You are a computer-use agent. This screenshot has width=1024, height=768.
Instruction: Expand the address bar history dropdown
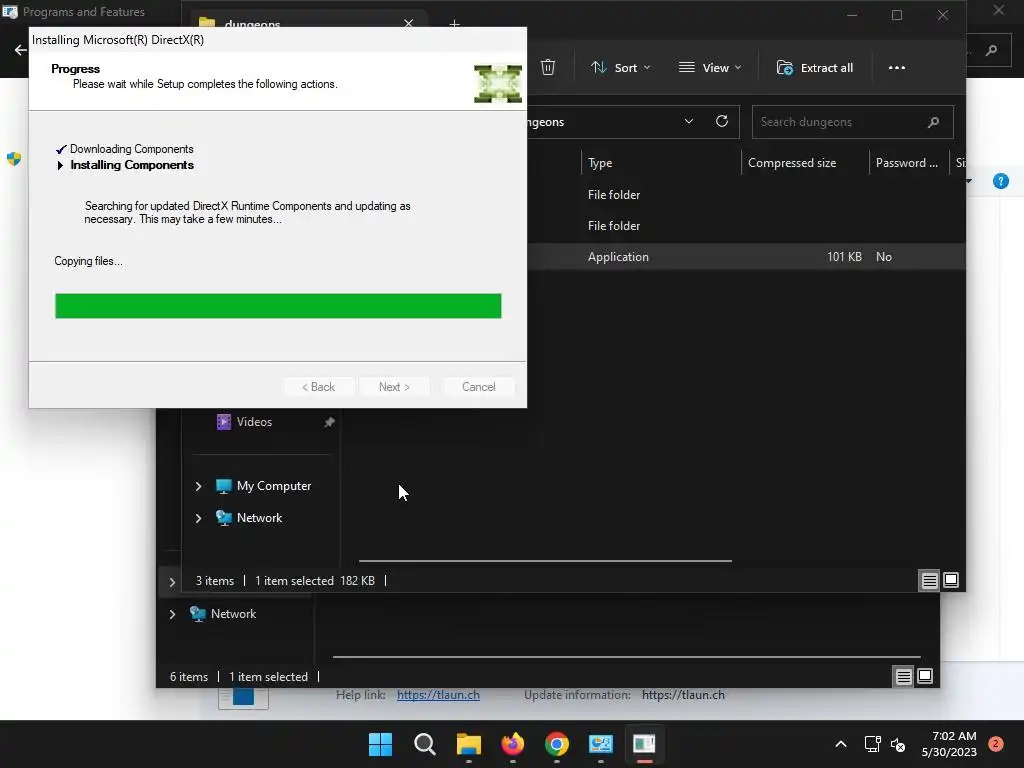pyautogui.click(x=688, y=121)
